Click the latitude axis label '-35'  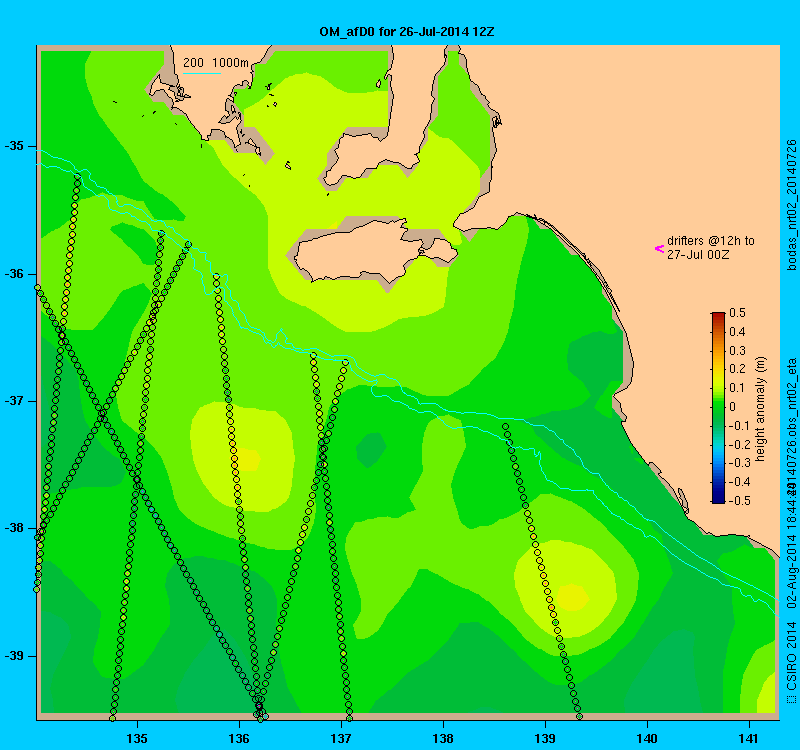coord(14,146)
